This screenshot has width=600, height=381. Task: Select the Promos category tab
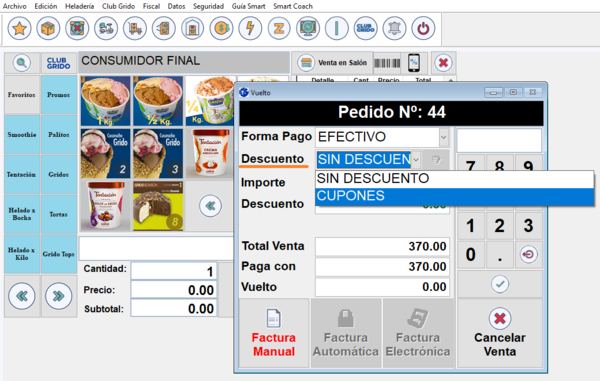coord(59,94)
